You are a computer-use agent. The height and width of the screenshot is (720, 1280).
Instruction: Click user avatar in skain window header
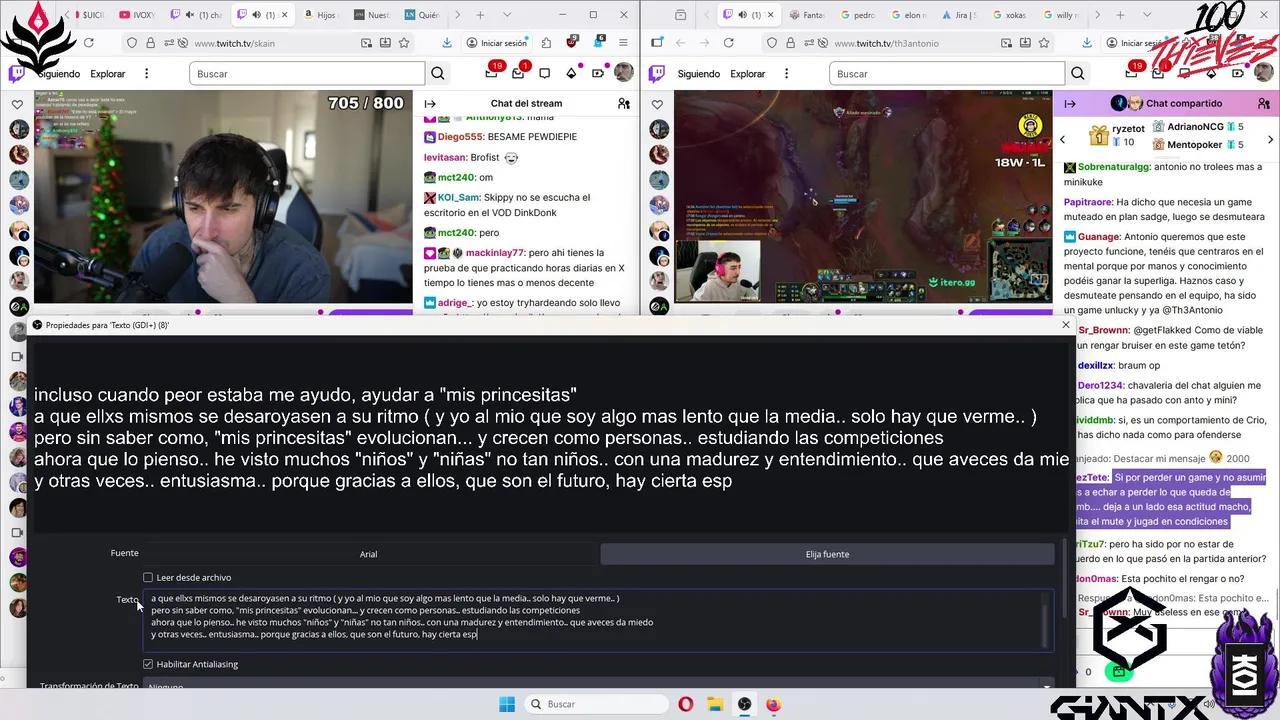pos(623,73)
